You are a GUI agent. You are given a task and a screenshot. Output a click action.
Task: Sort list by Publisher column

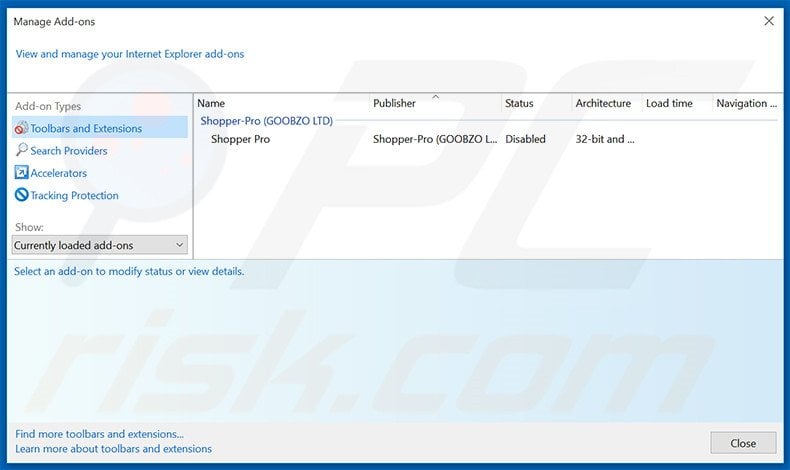point(394,103)
